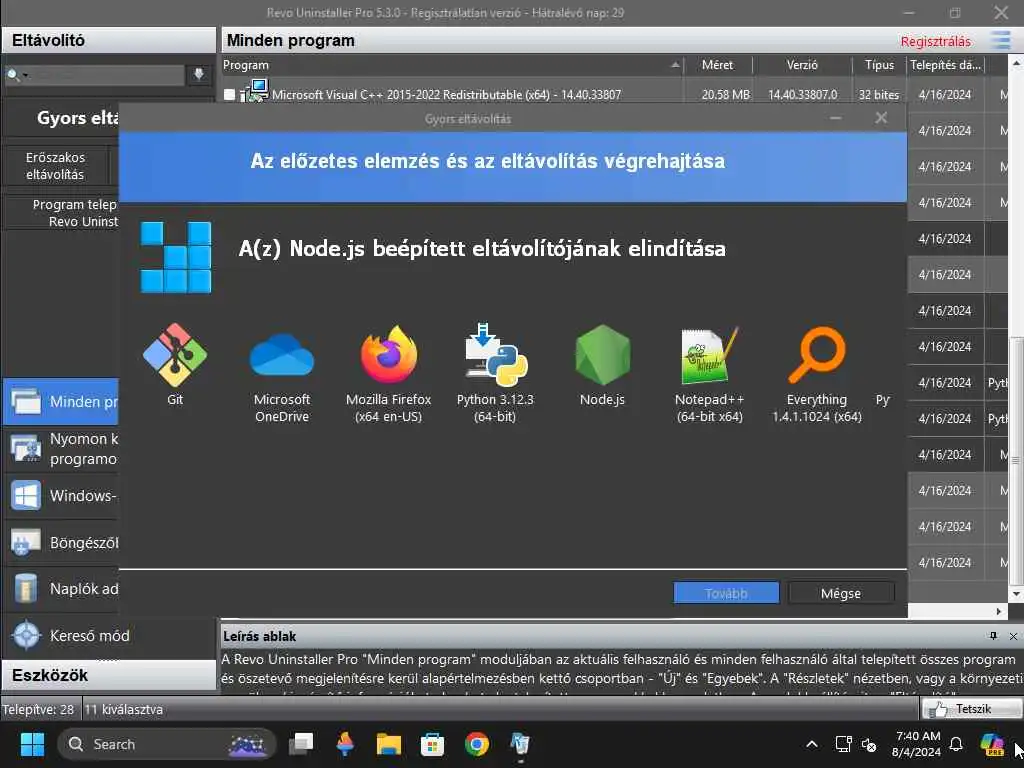
Task: Open Task View on the taskbar
Action: (x=301, y=744)
